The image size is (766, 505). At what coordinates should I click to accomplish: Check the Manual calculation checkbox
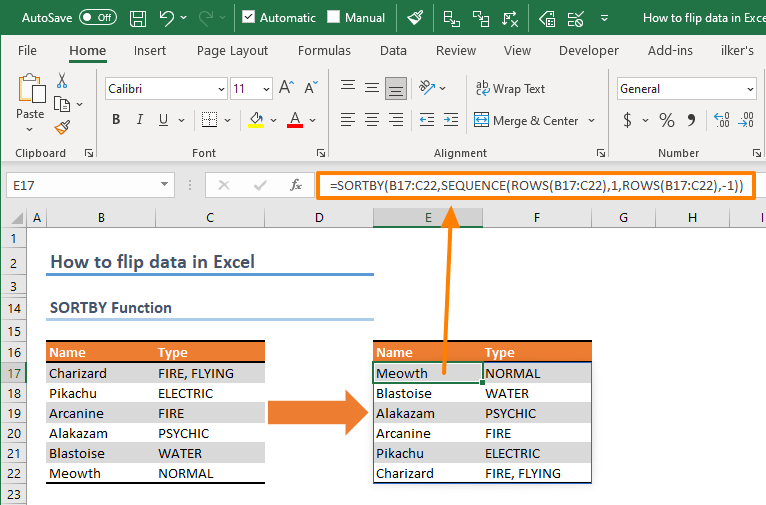(x=333, y=18)
